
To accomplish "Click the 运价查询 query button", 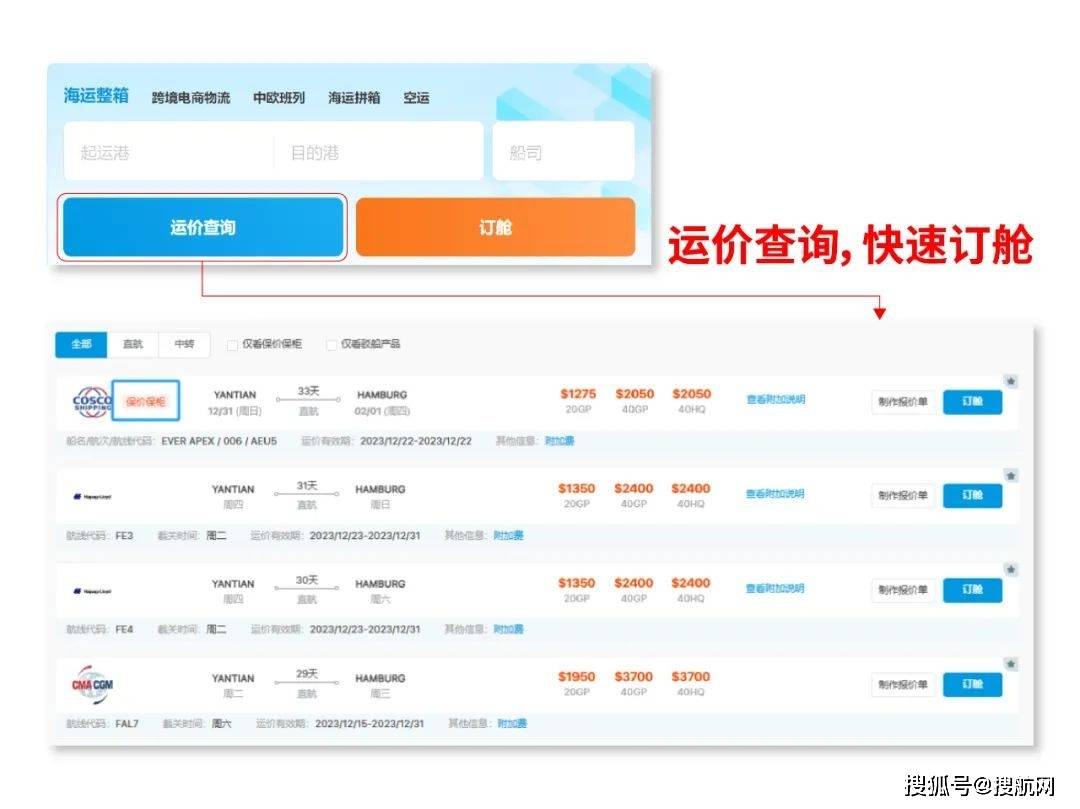I will (x=204, y=227).
